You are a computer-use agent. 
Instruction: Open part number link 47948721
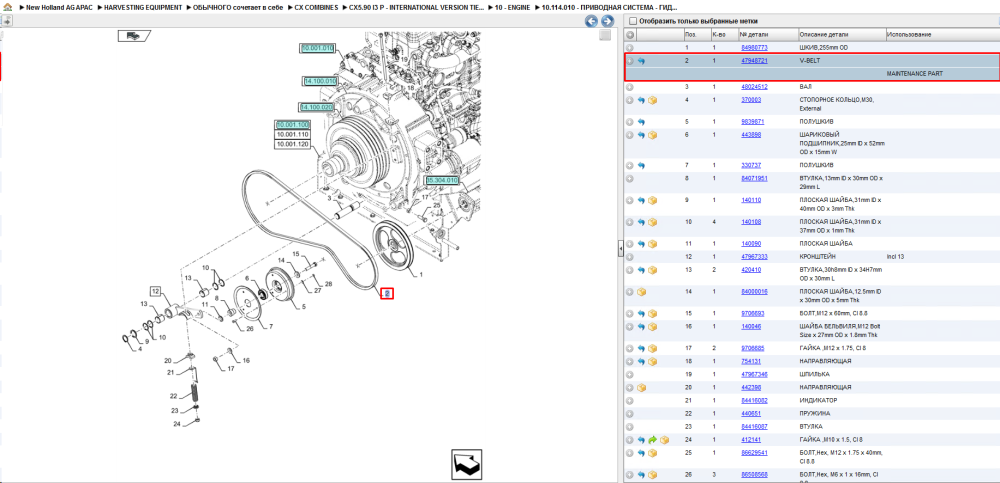[754, 61]
